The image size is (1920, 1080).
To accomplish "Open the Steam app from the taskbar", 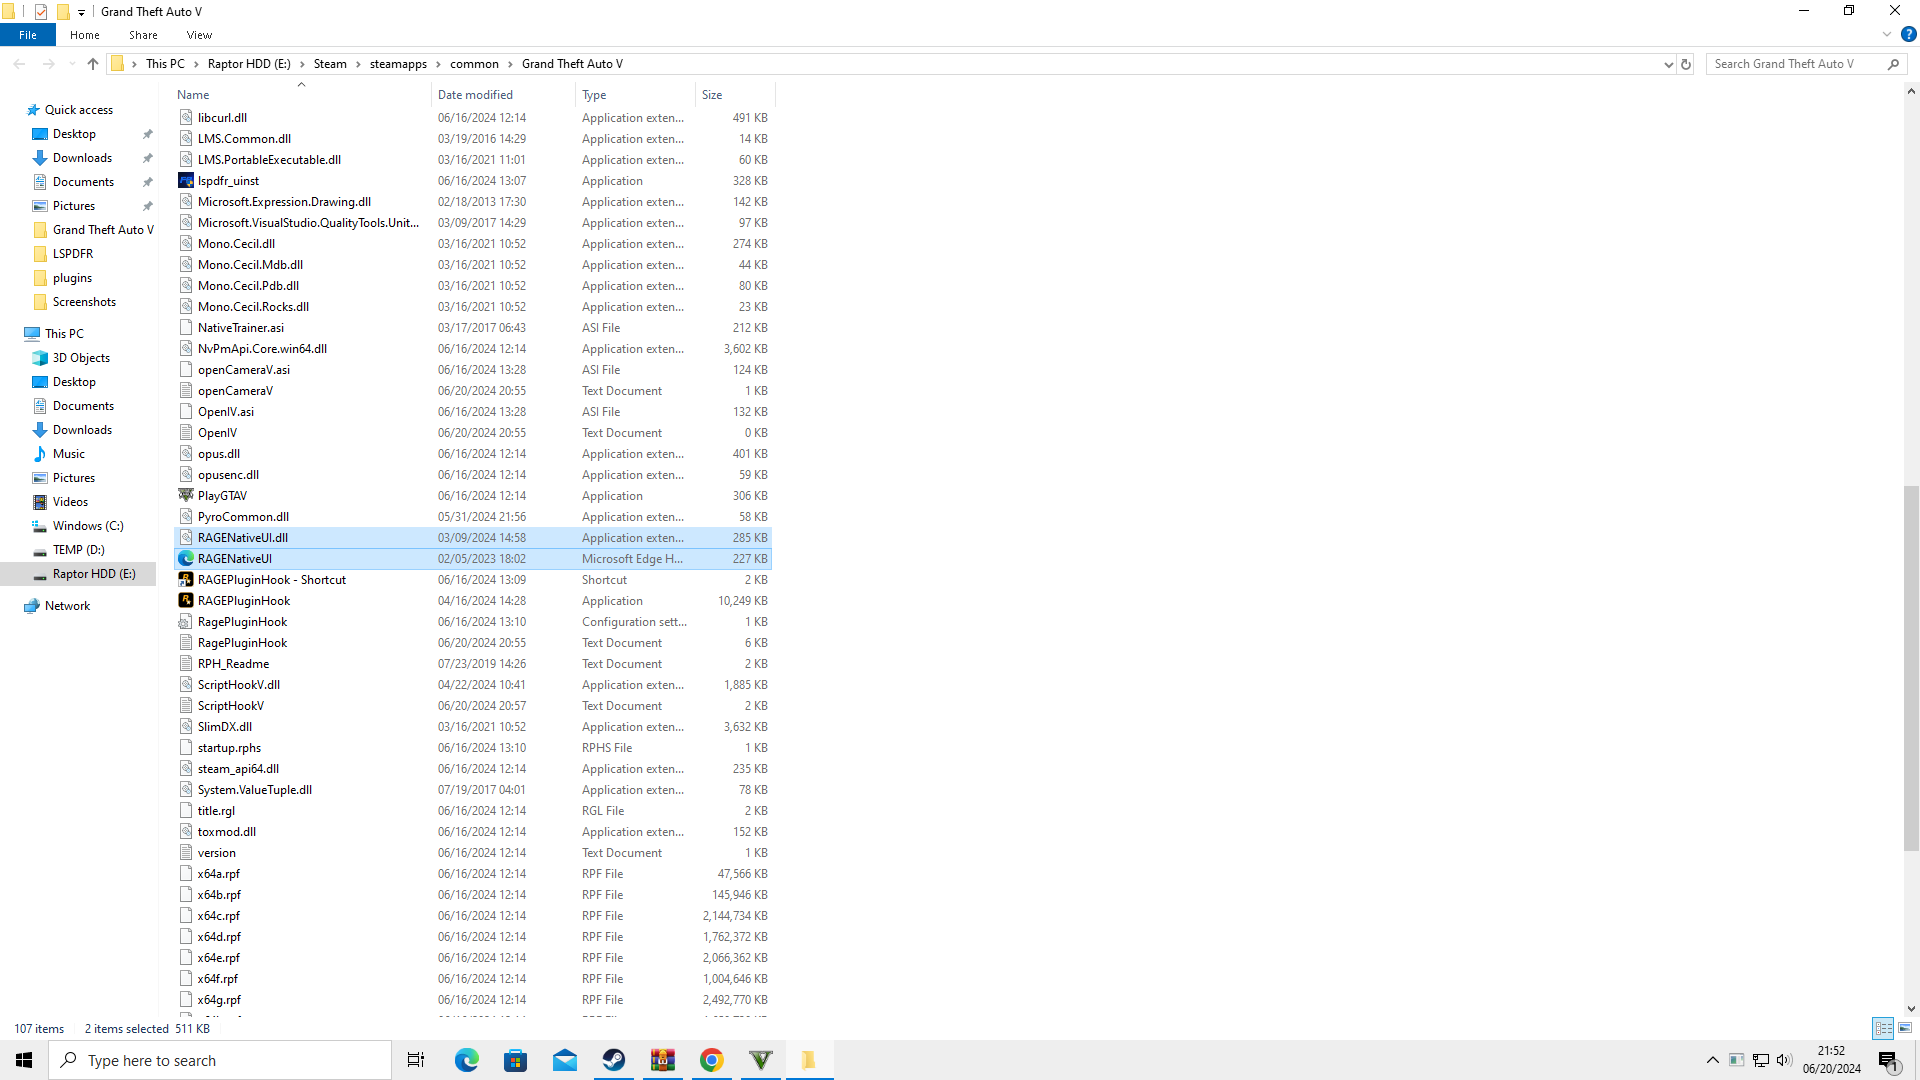I will click(x=614, y=1060).
